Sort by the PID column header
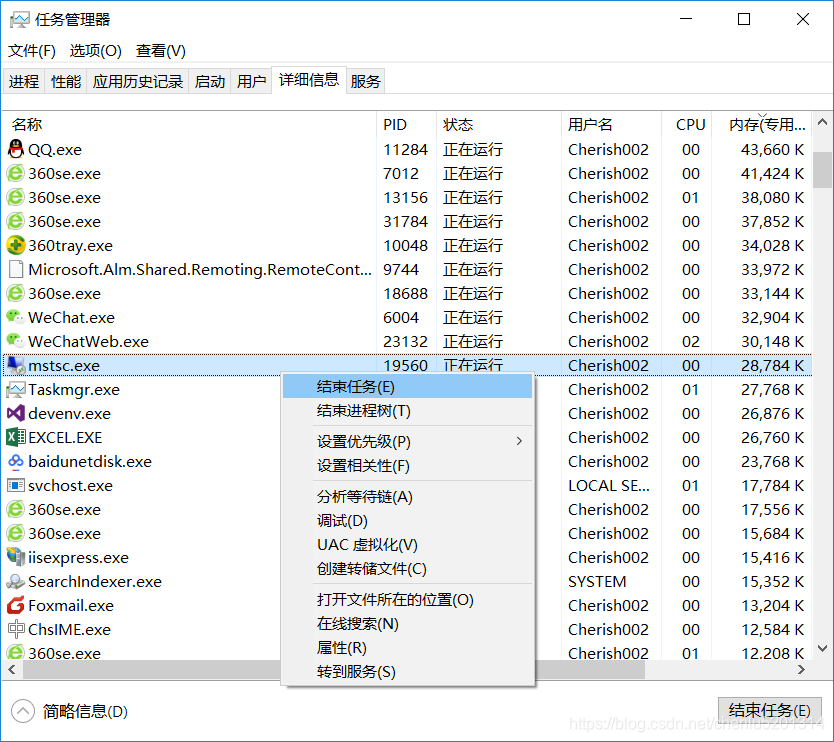834x742 pixels. click(406, 124)
